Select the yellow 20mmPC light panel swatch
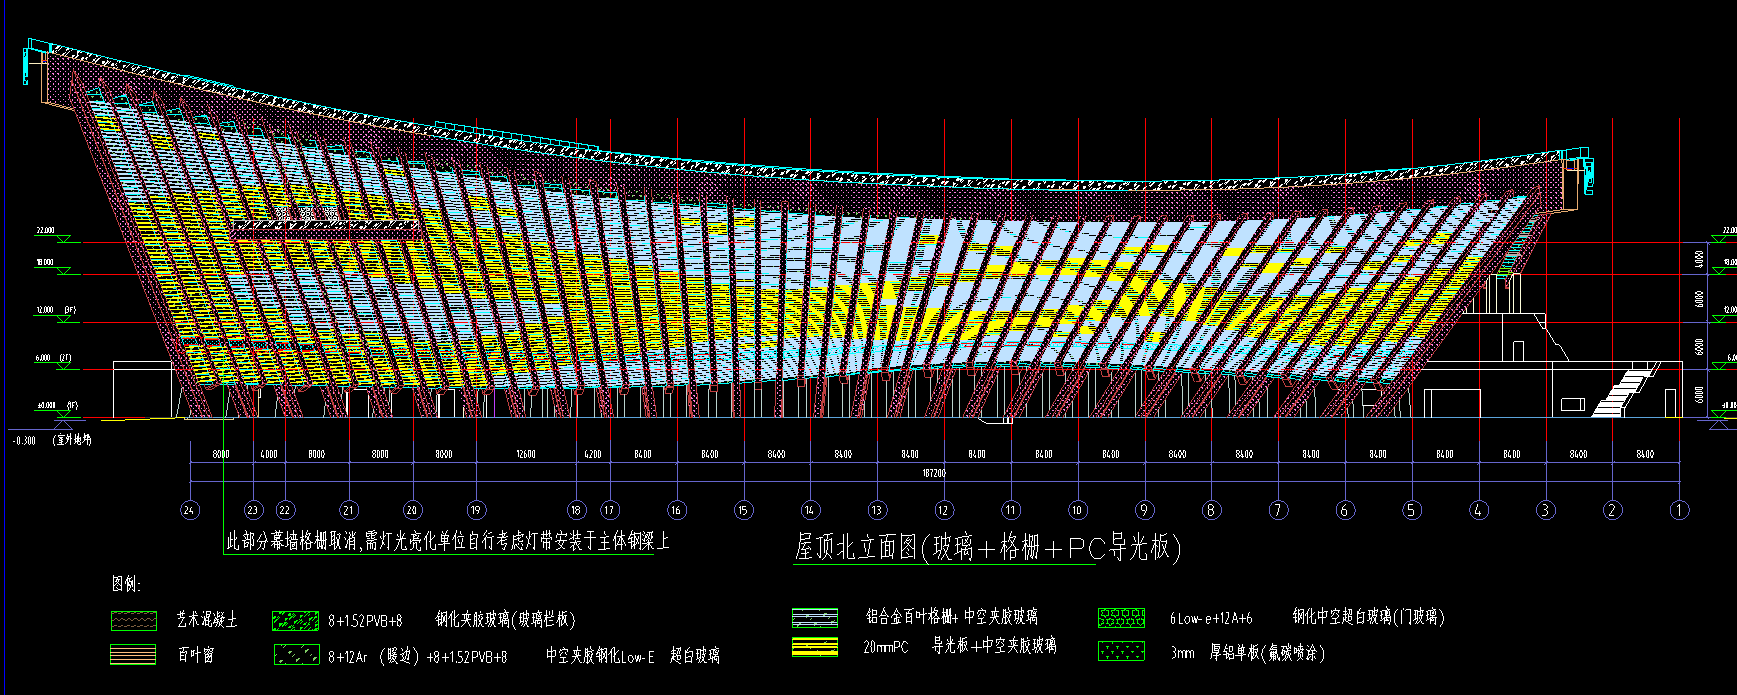 [814, 647]
